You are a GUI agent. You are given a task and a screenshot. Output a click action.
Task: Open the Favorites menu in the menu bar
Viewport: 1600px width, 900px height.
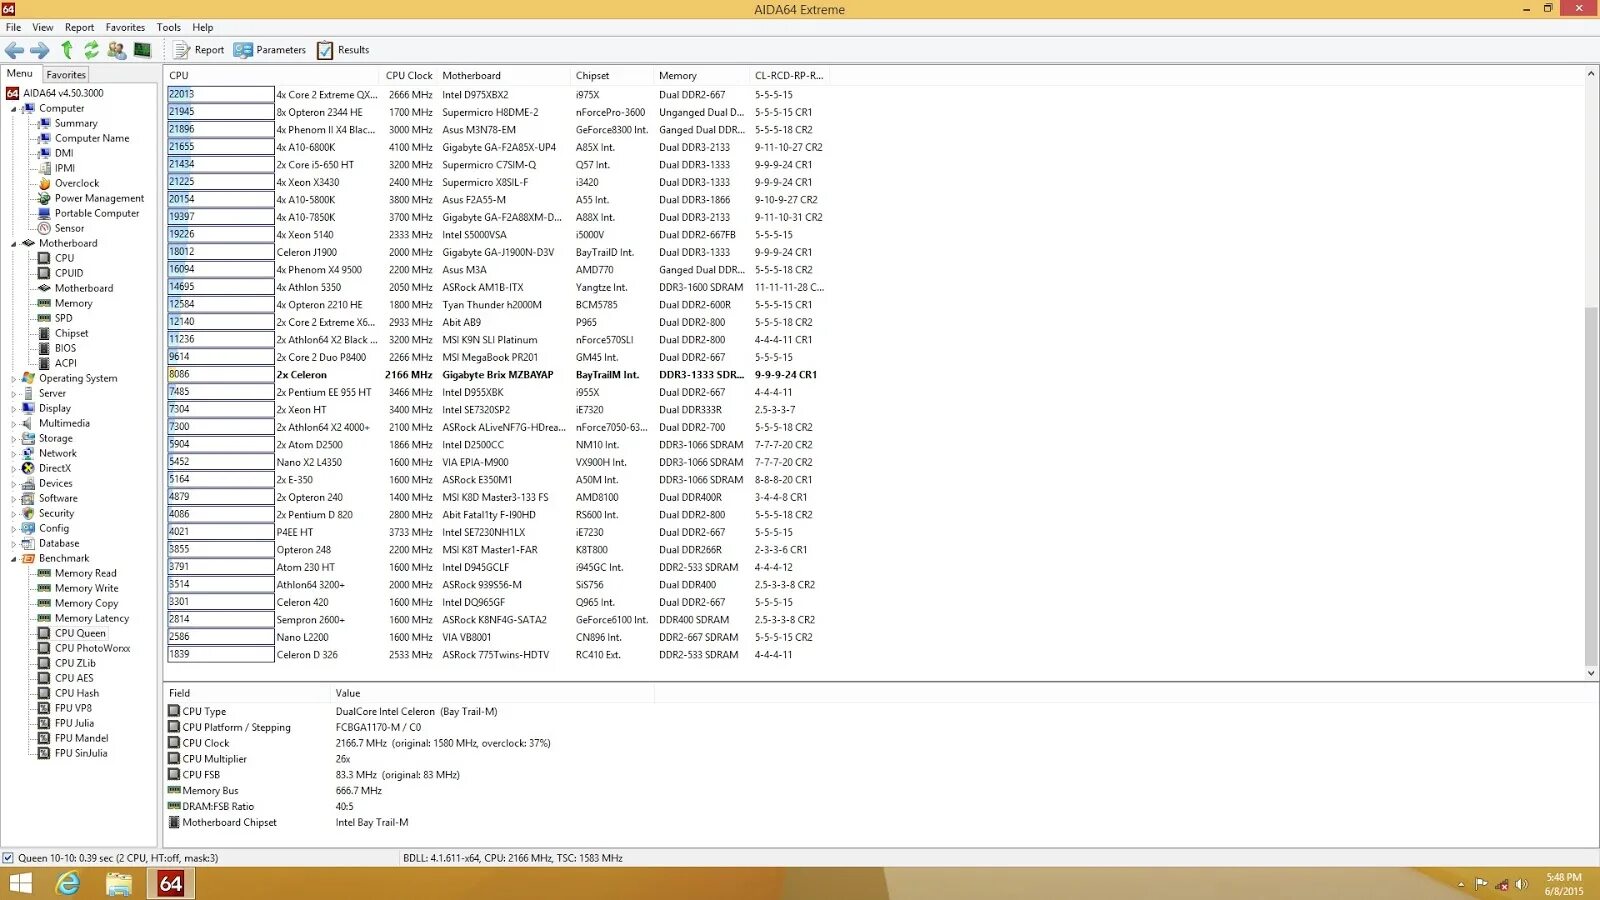pyautogui.click(x=125, y=27)
